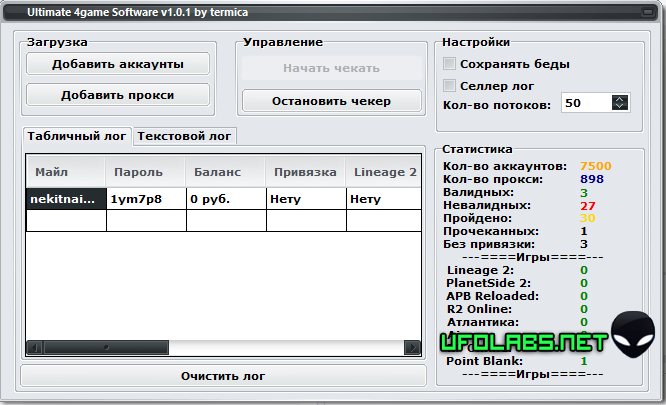Click the Добавить аккаунты button
This screenshot has height=405, width=666.
tap(118, 64)
